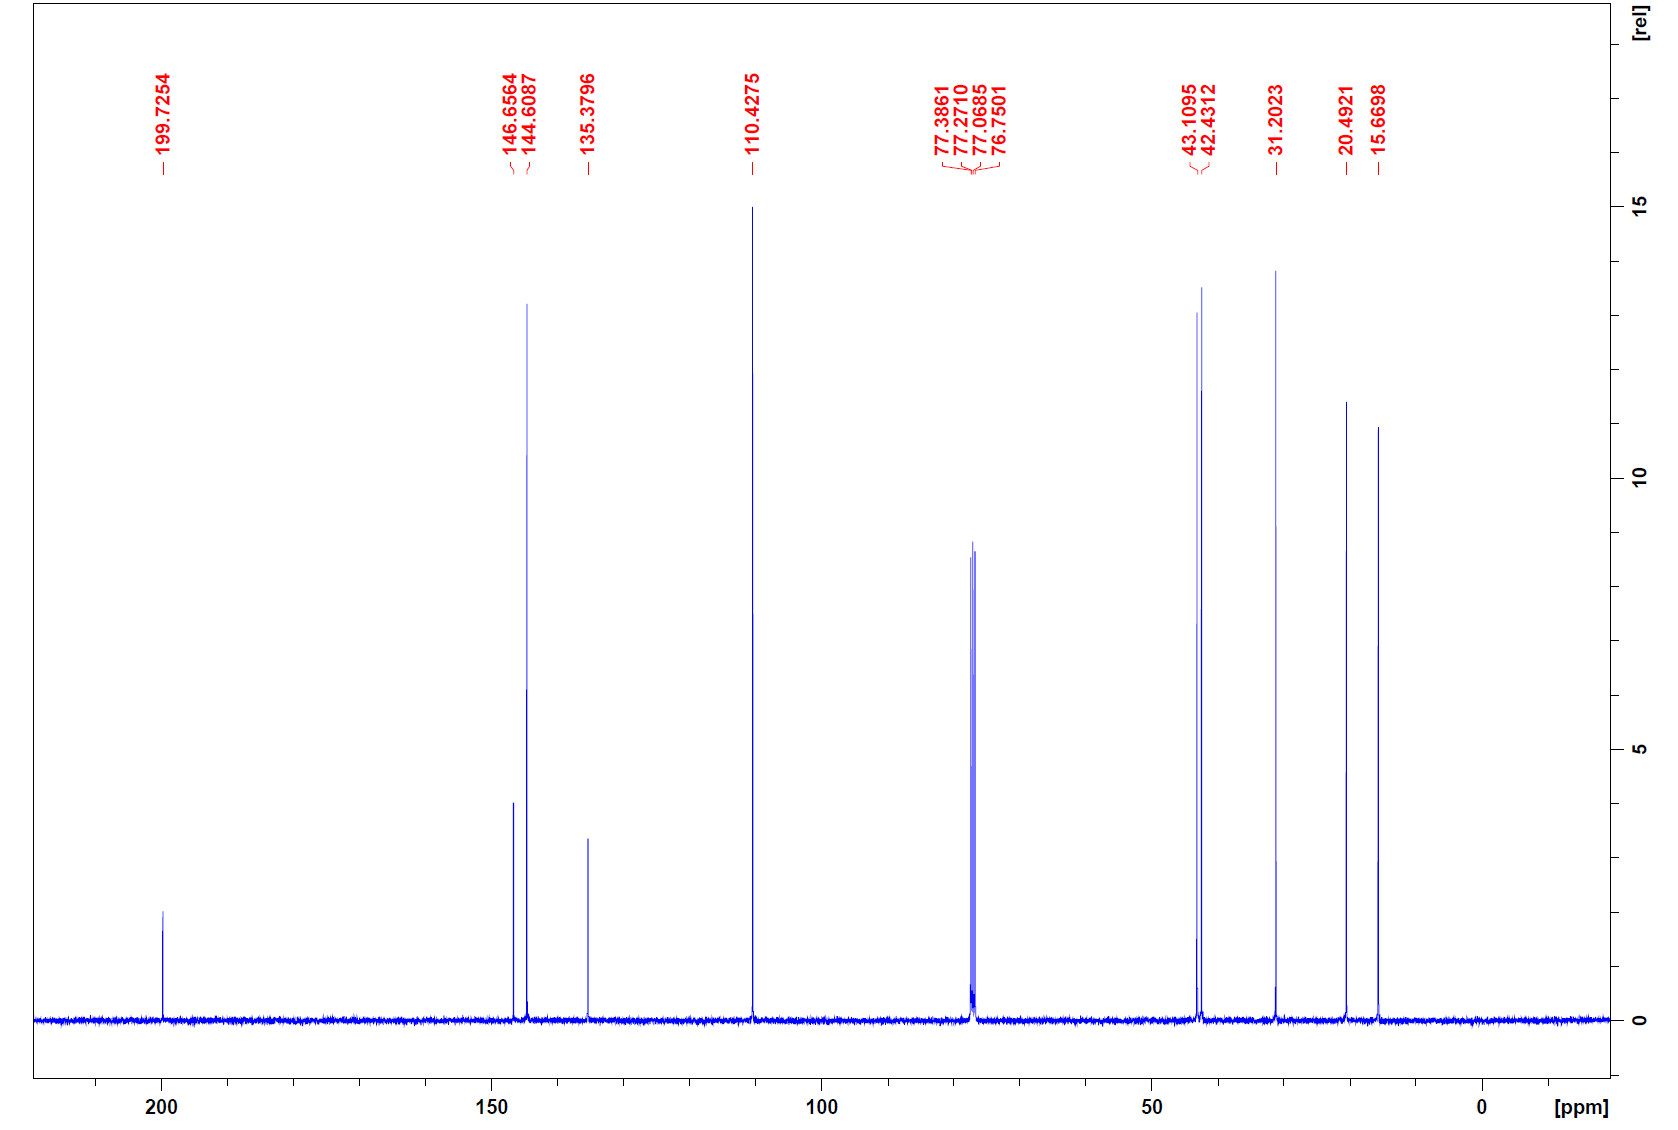
Task: Click the [ppm] axis unit label
Action: click(1581, 1107)
